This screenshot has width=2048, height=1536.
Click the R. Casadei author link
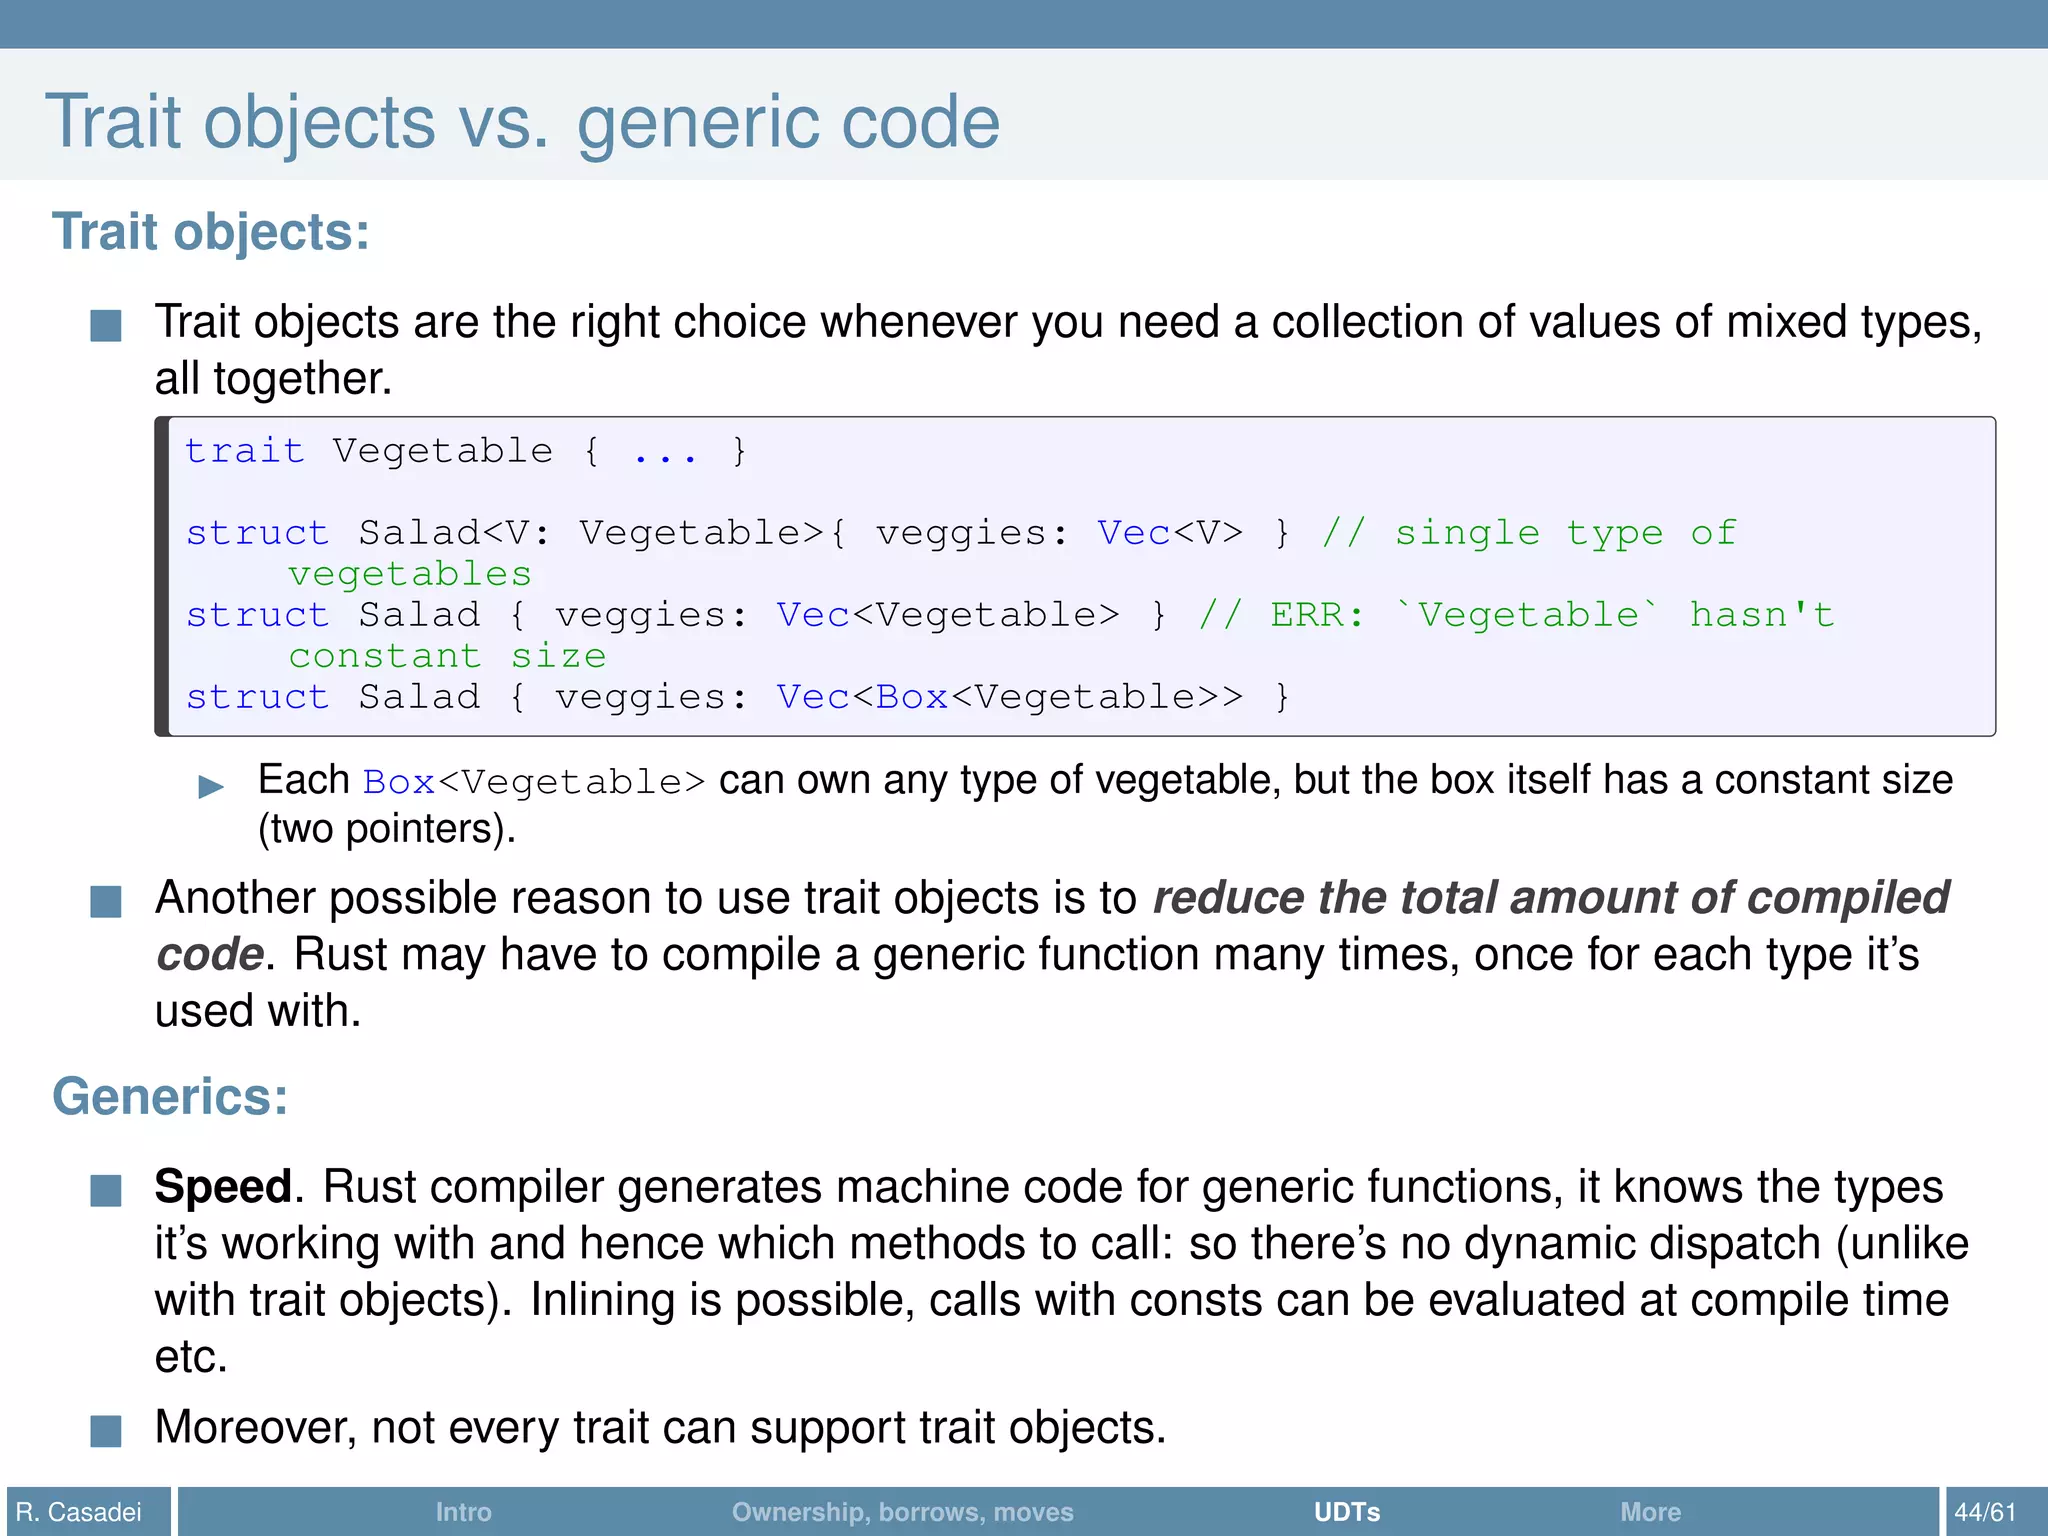point(79,1511)
